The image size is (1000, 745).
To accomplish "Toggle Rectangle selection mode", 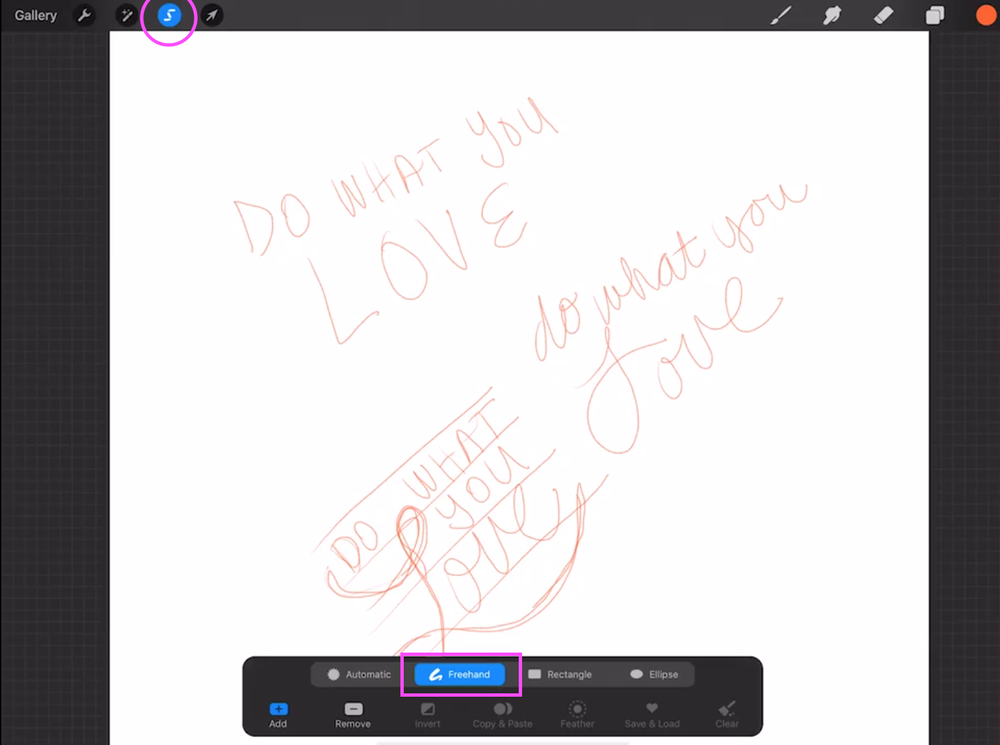I will pos(563,673).
